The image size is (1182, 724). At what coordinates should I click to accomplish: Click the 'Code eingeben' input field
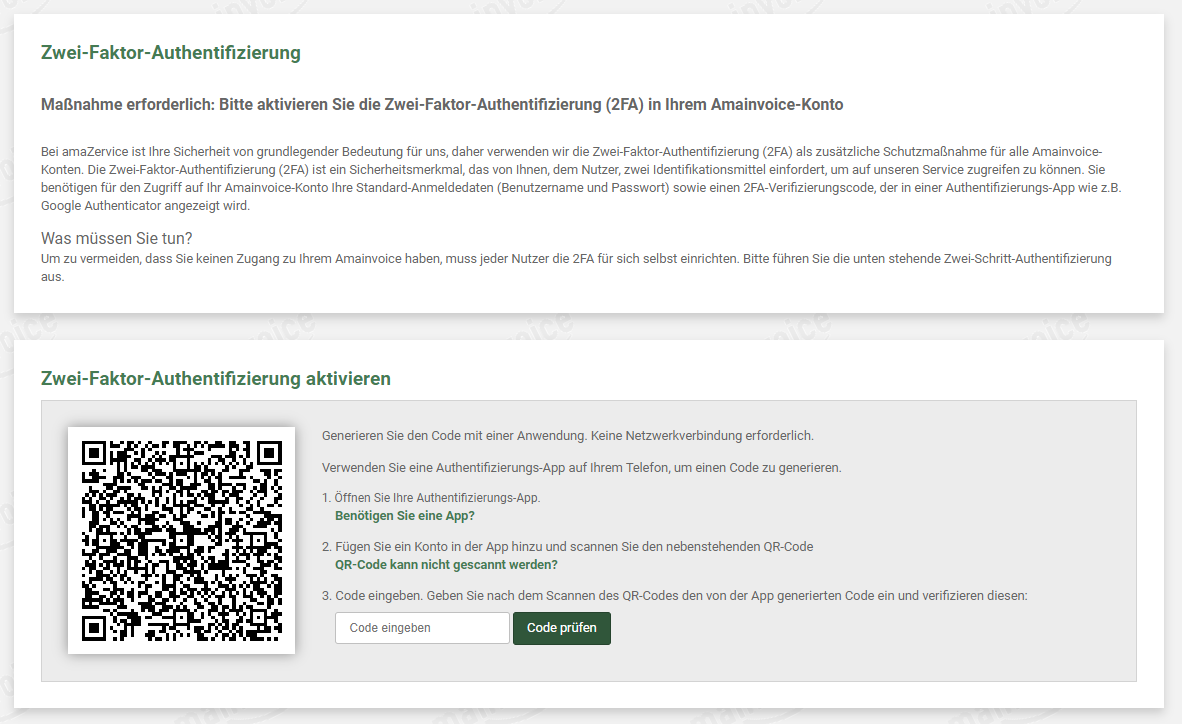[x=422, y=627]
